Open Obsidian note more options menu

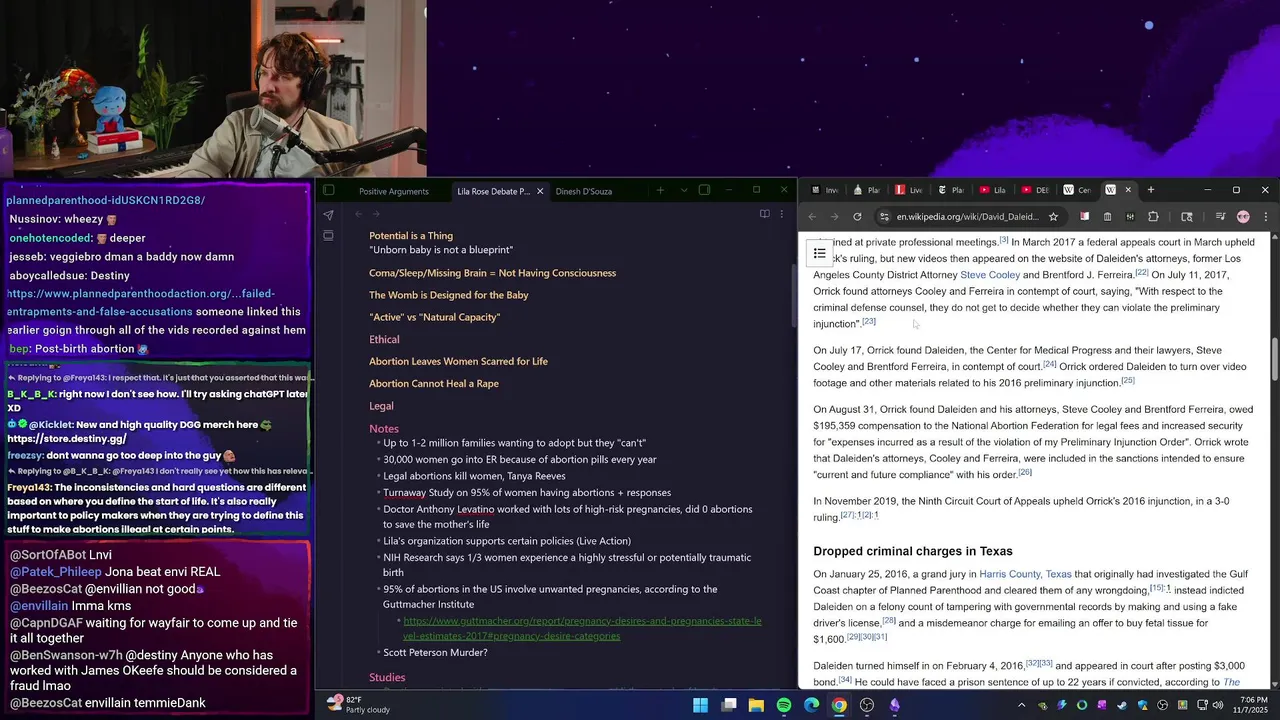point(781,214)
